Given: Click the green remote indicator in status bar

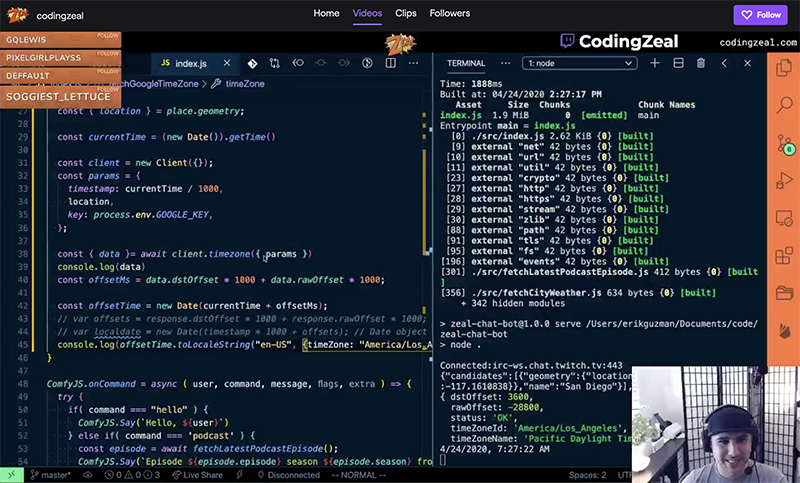Looking at the screenshot, I should (x=11, y=475).
